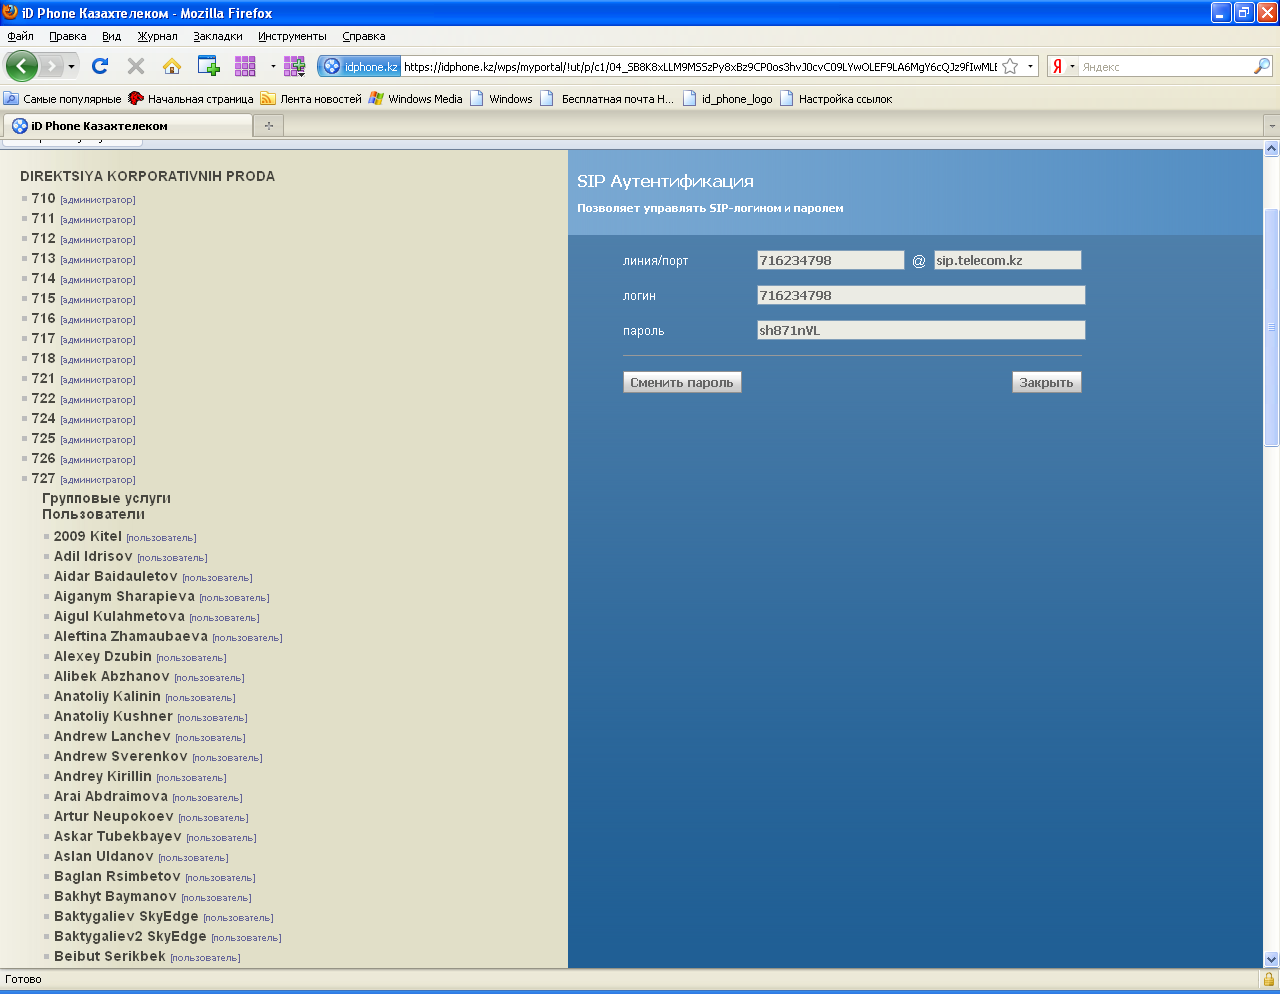The width and height of the screenshot is (1280, 994).
Task: Select user Beibut Serikbek
Action: 110,956
